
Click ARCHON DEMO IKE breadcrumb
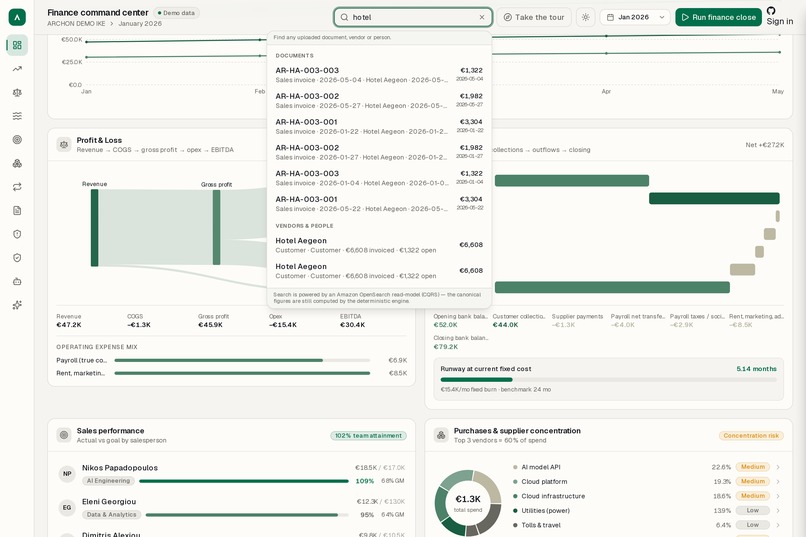click(76, 24)
